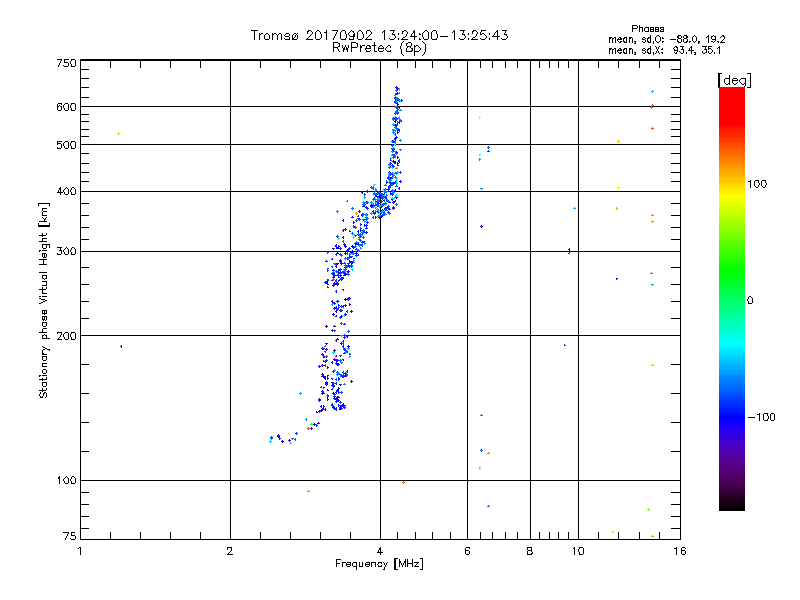Click the dense blue echo cluster near 4 MHz, 400 km
The width and height of the screenshot is (800, 600).
(x=381, y=201)
